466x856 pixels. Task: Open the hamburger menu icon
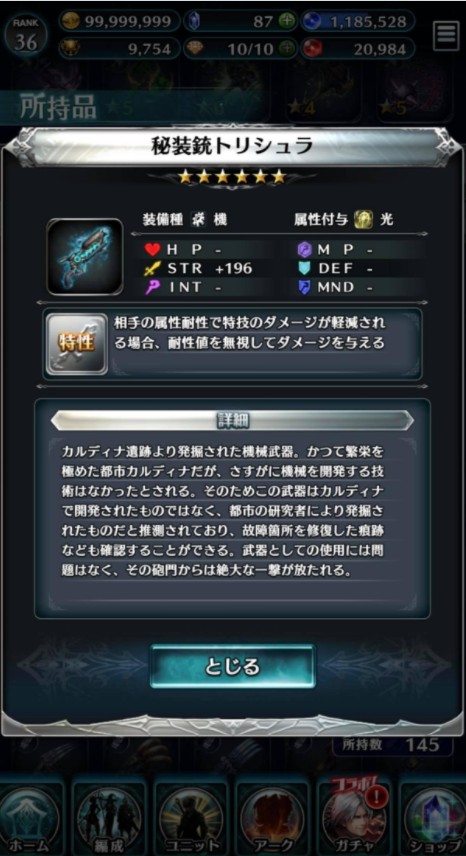point(446,36)
